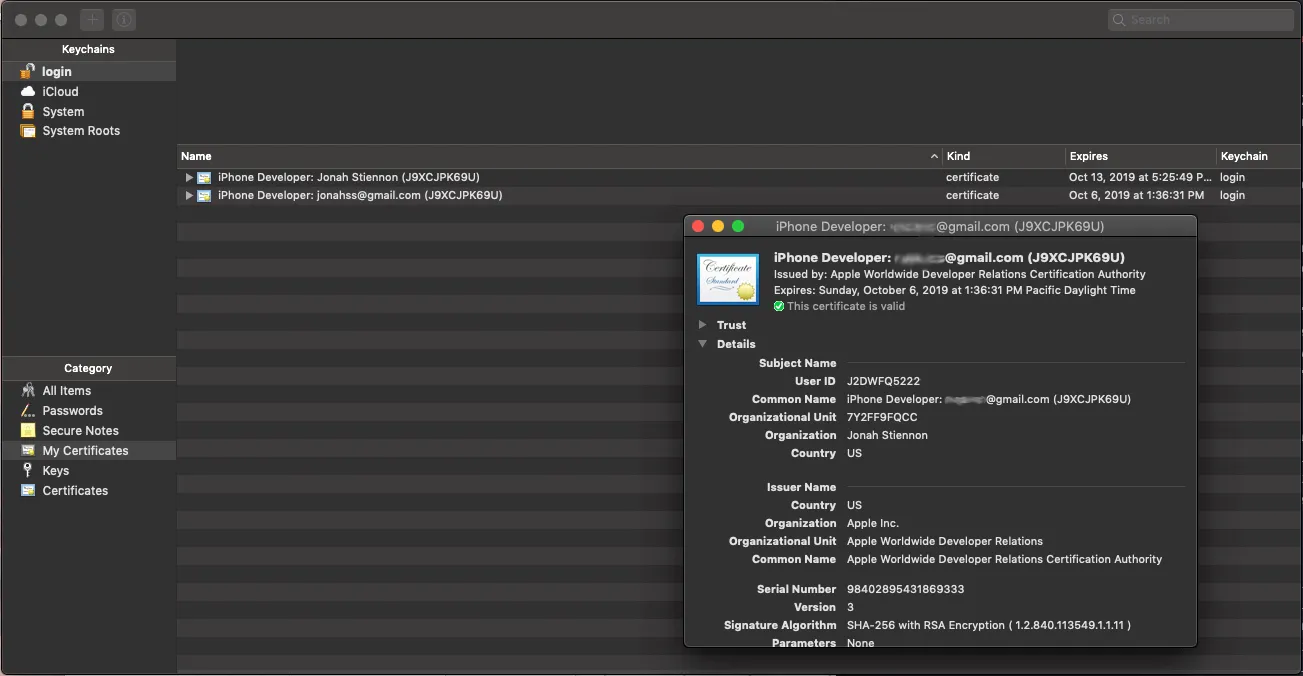Sort list by Expires column header

tap(1141, 156)
